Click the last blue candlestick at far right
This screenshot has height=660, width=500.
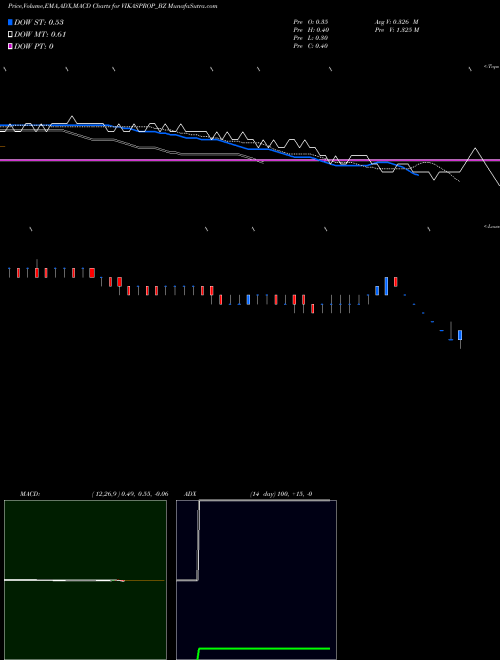click(460, 335)
